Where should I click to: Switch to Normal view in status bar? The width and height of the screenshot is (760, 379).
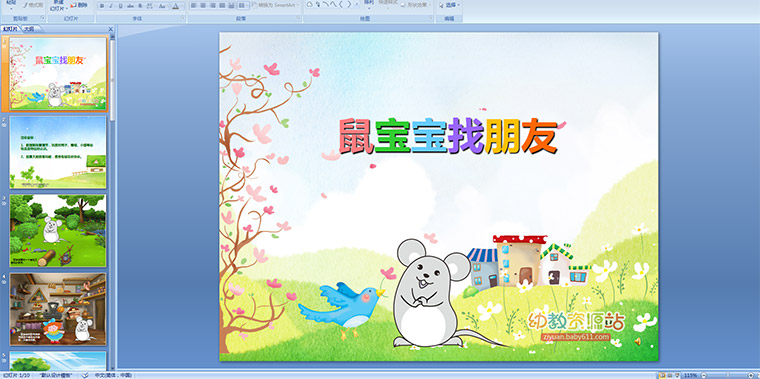click(x=662, y=376)
